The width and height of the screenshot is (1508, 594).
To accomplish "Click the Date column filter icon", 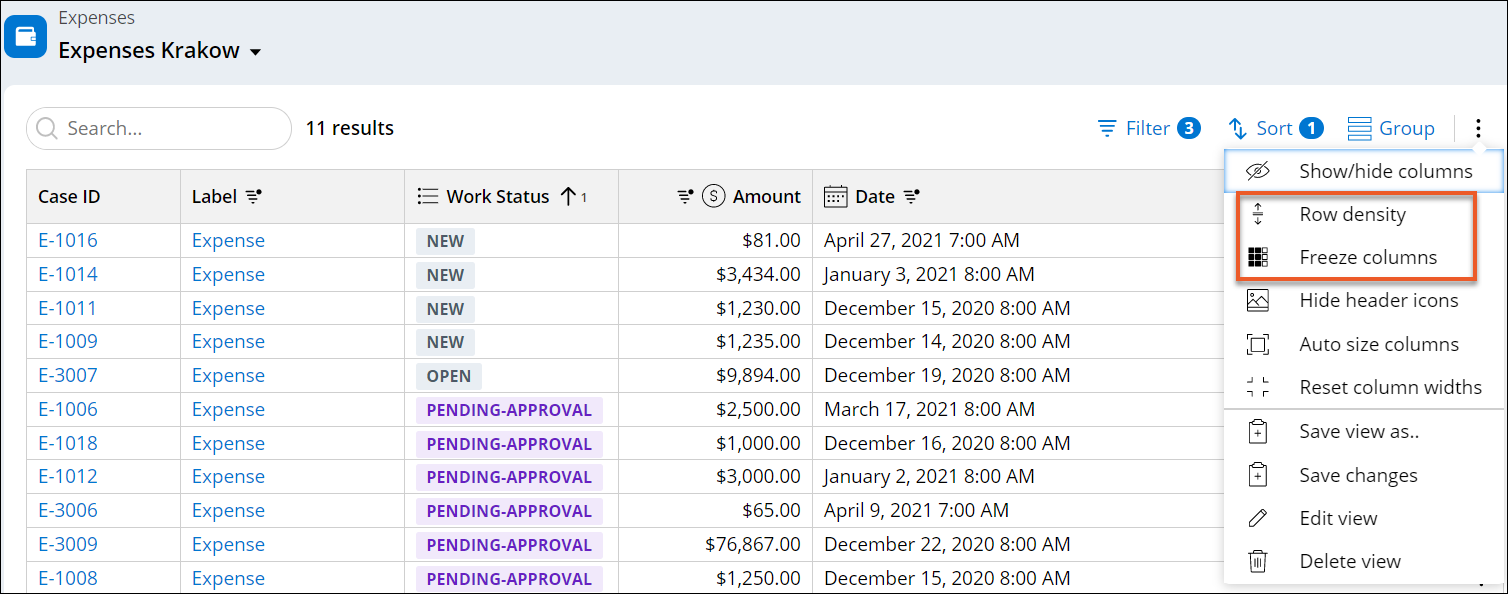I will pyautogui.click(x=912, y=197).
